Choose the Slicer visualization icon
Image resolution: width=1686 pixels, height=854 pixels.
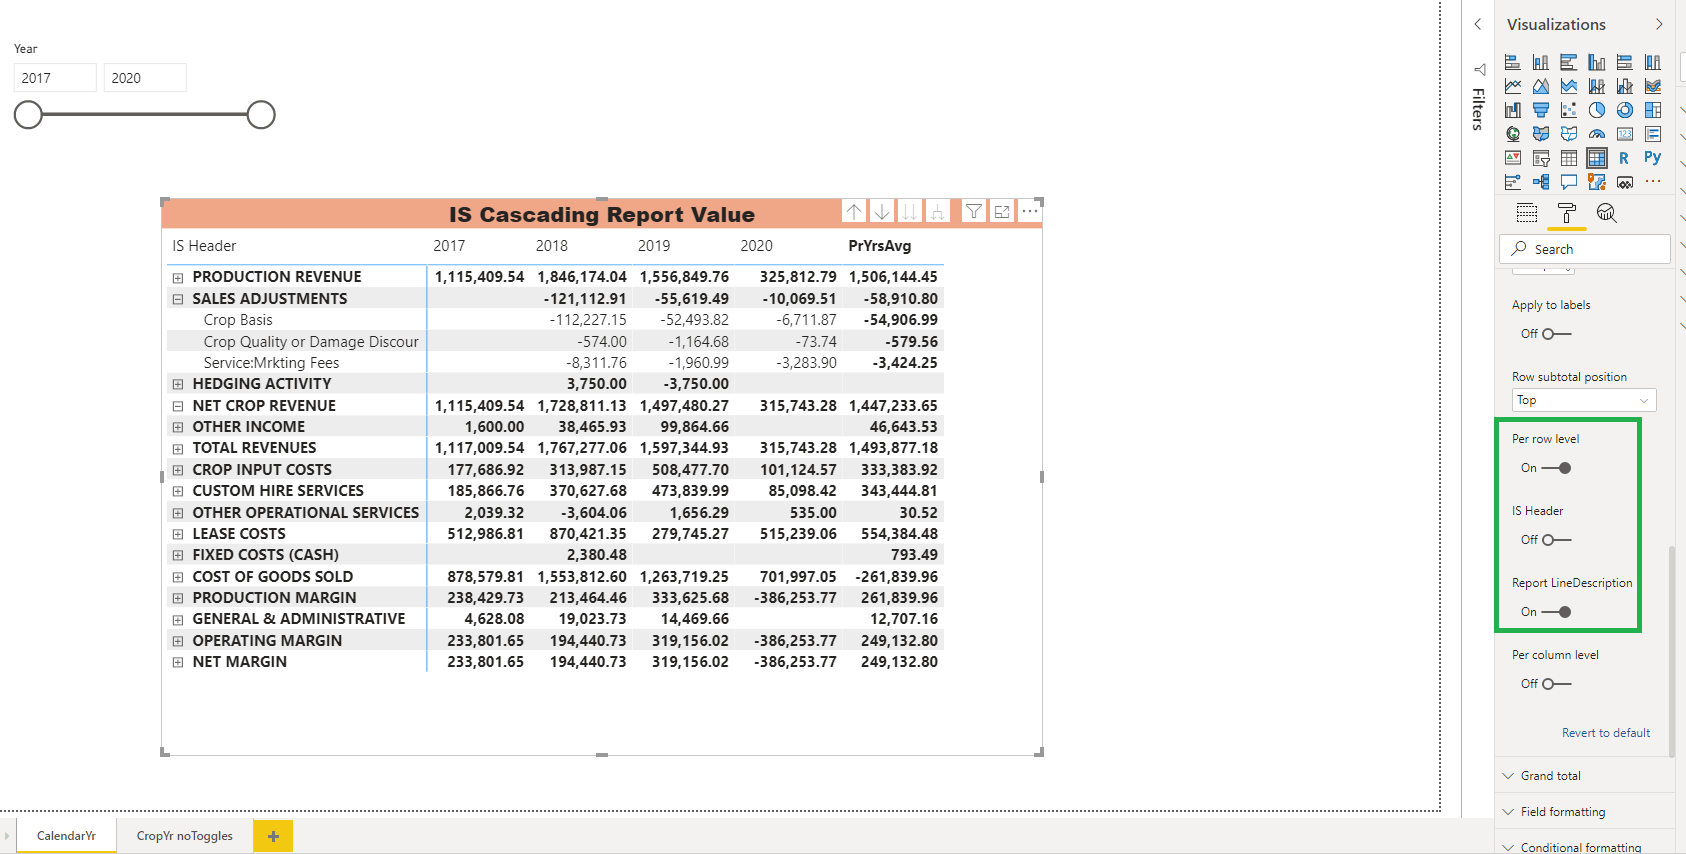coord(1541,158)
